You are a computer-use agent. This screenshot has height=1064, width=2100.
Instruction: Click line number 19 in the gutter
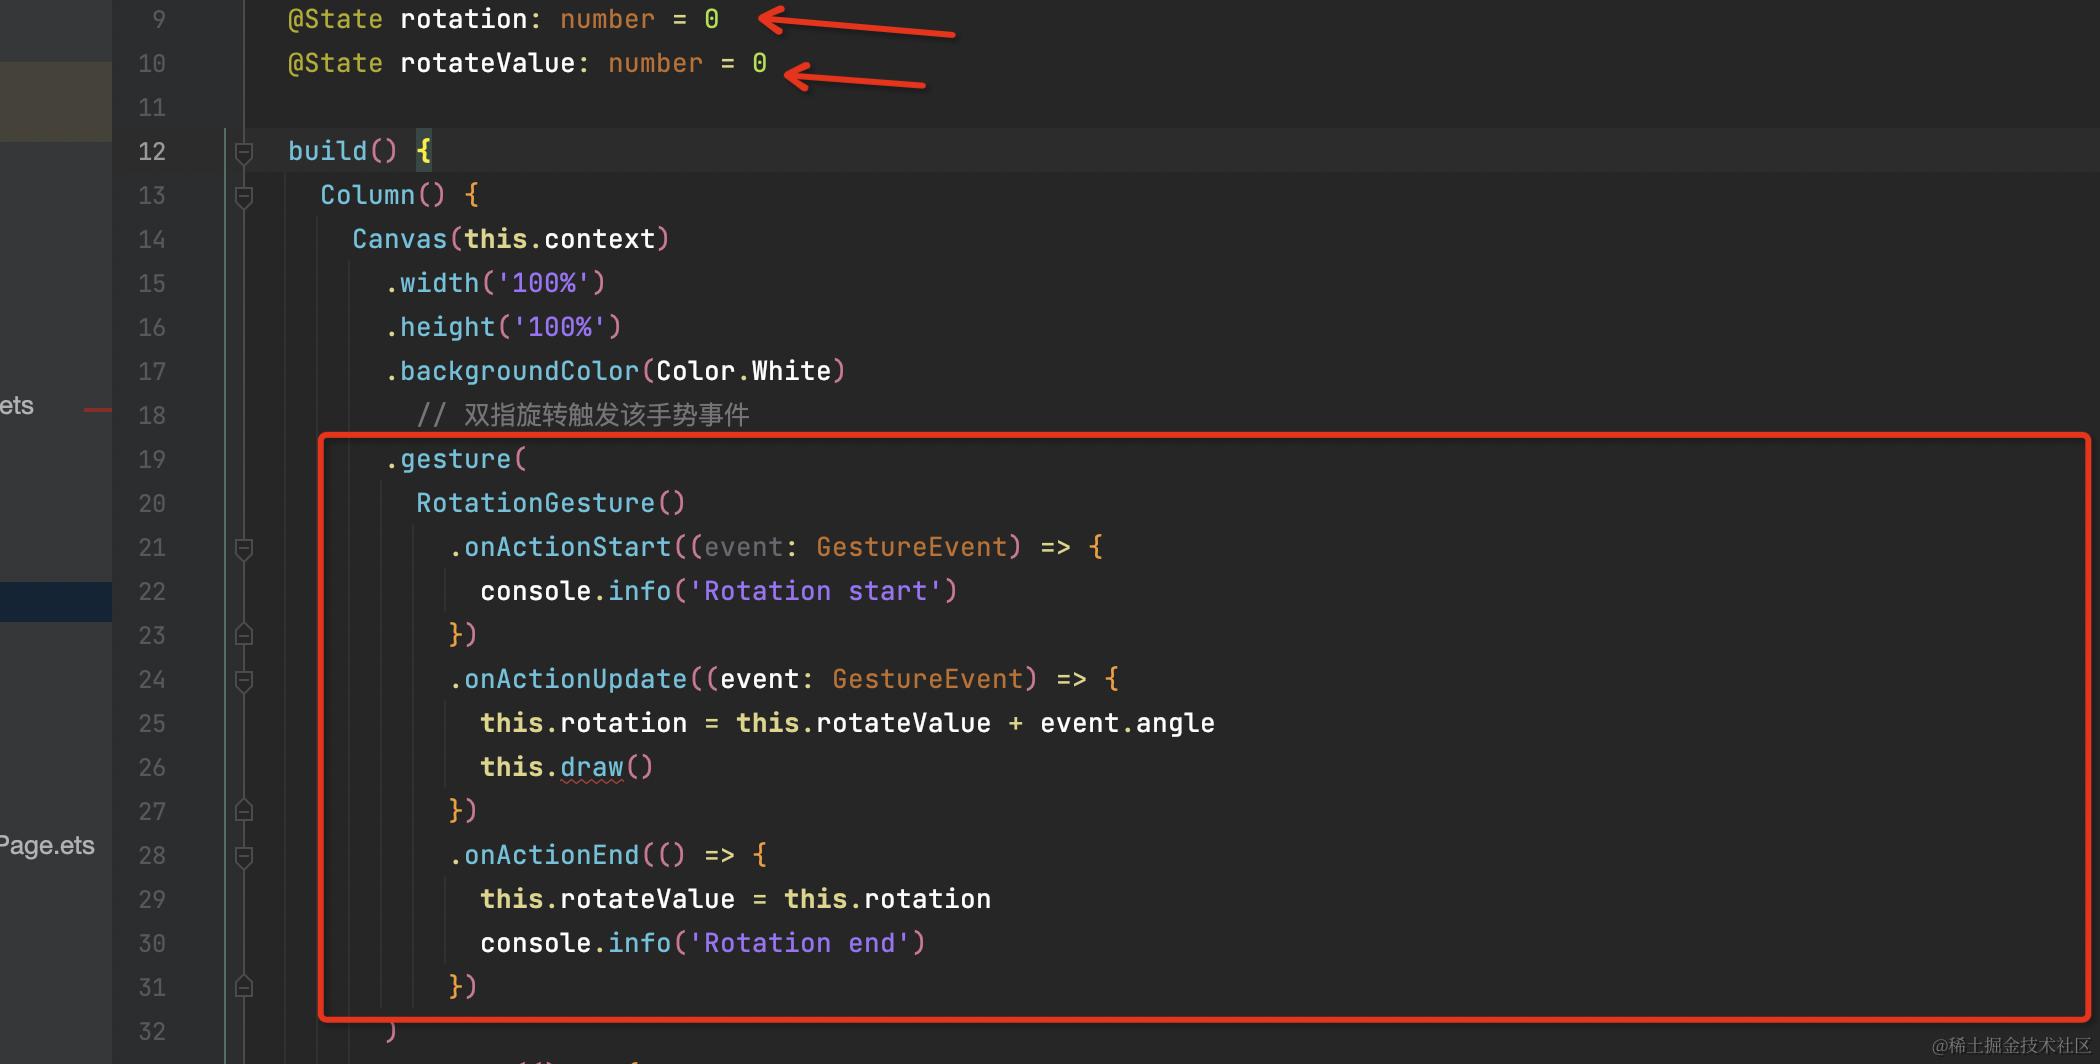pos(152,459)
